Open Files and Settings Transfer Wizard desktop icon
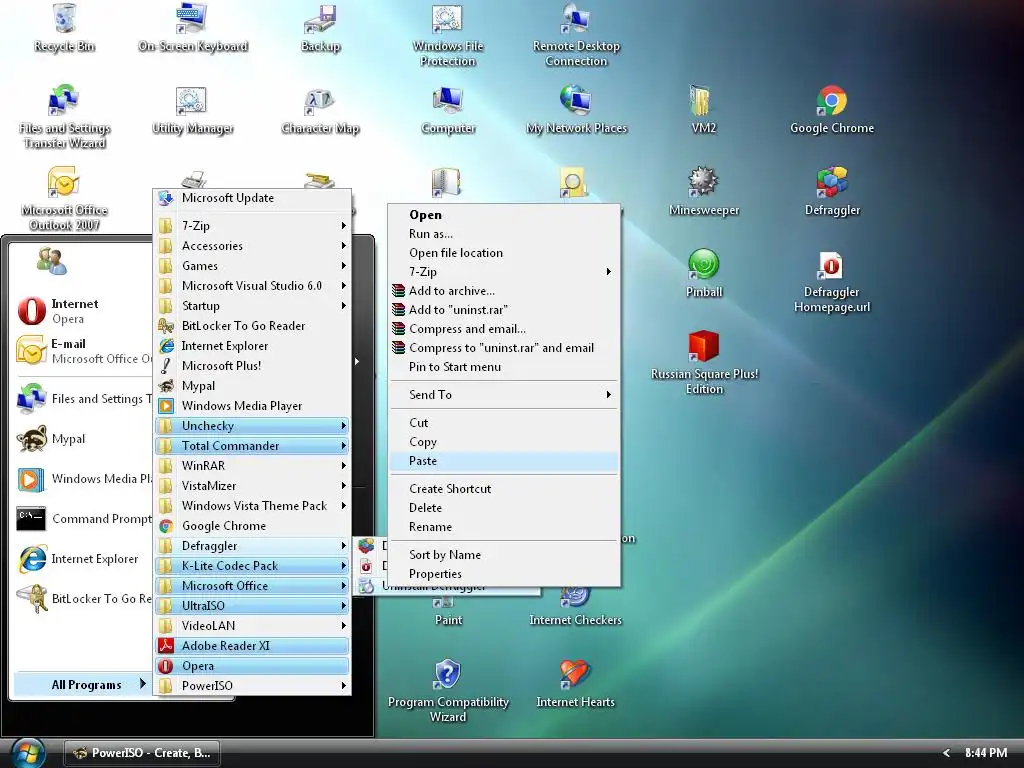 click(64, 116)
